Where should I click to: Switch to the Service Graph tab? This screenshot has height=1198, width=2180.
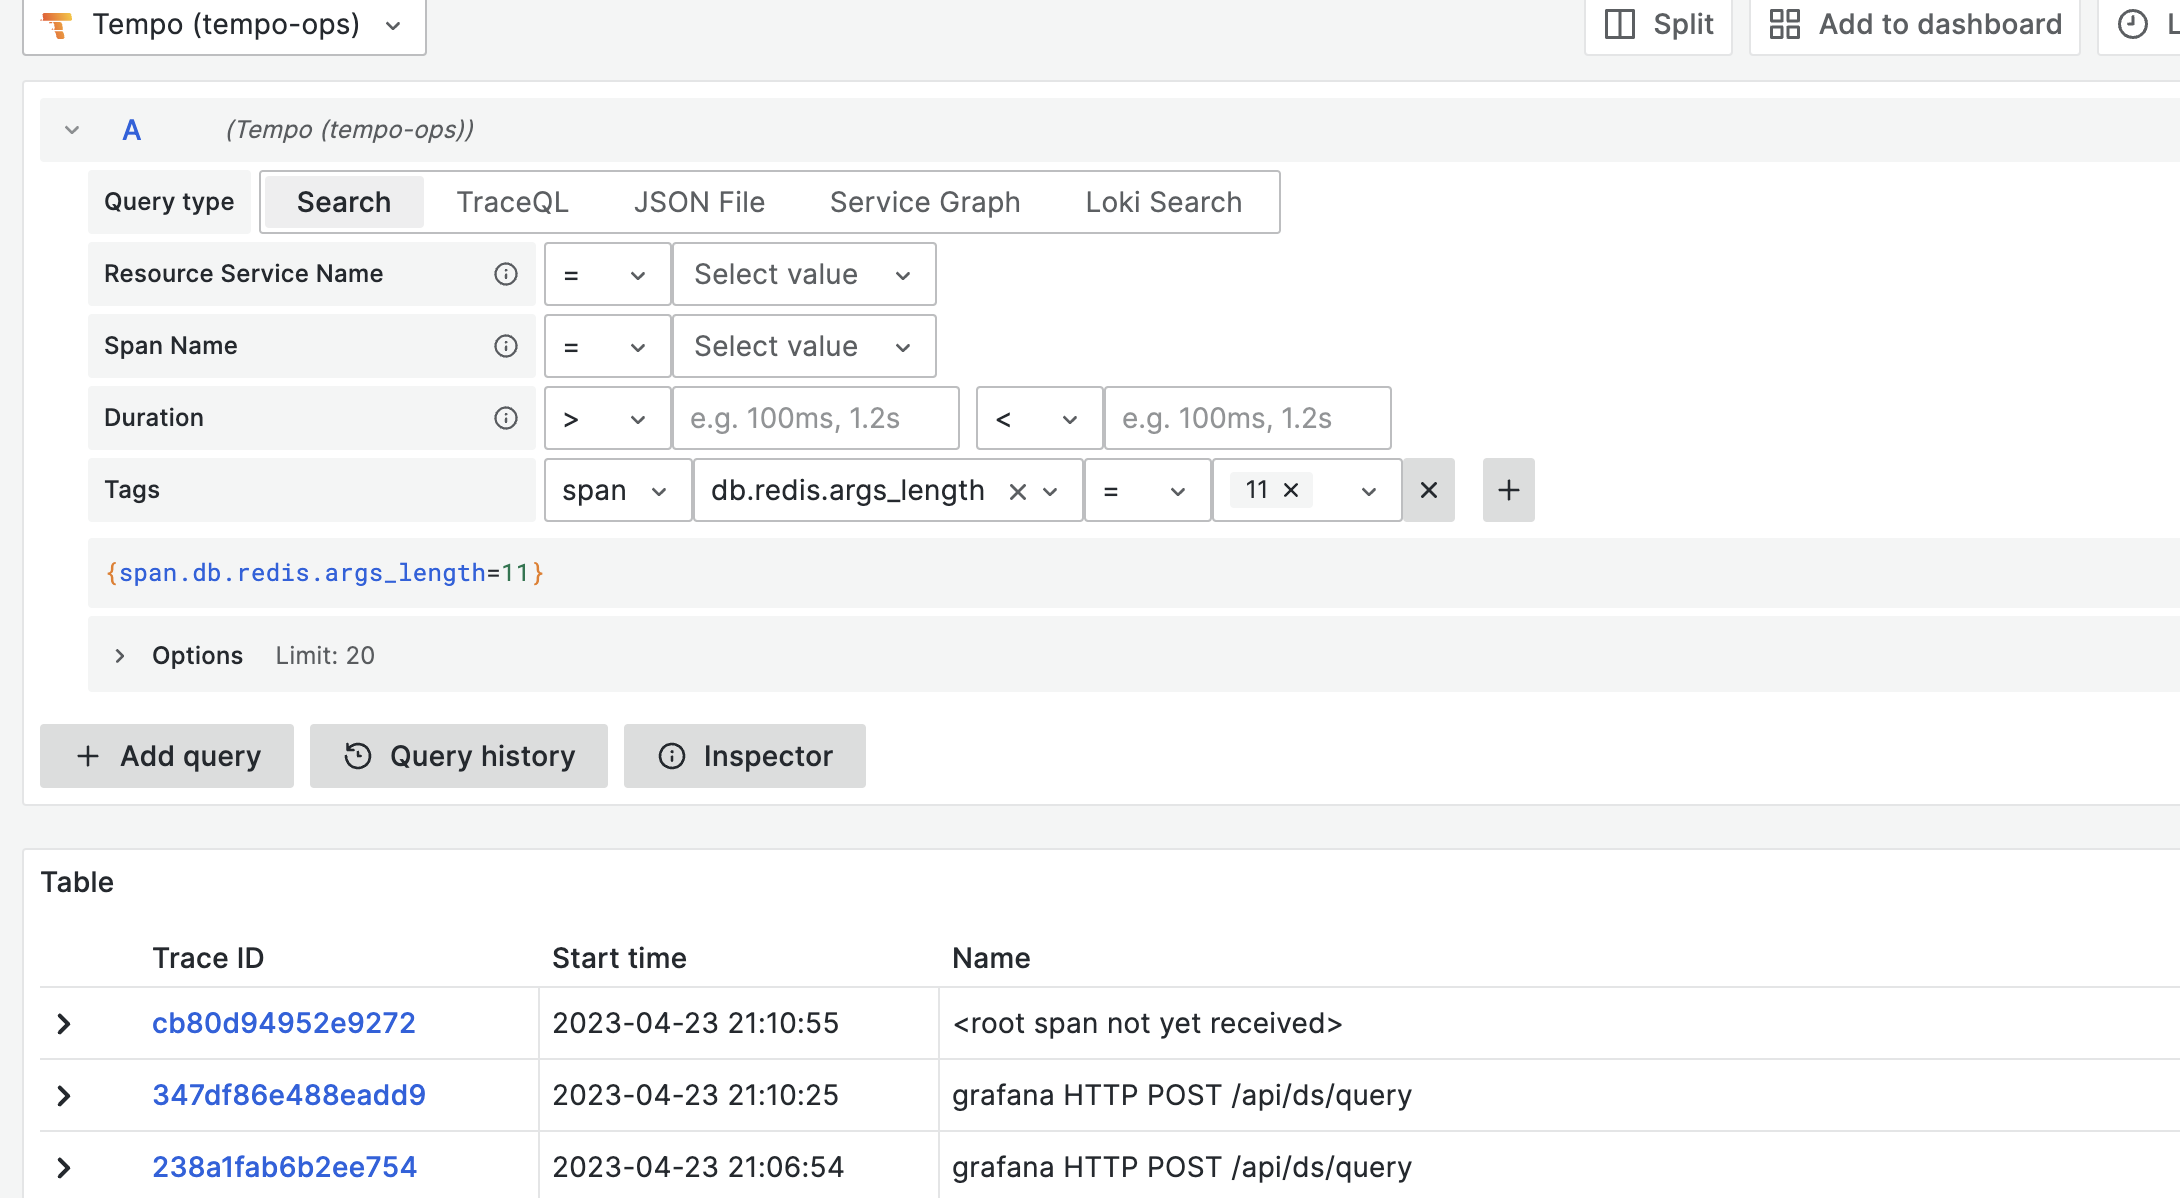[x=924, y=201]
